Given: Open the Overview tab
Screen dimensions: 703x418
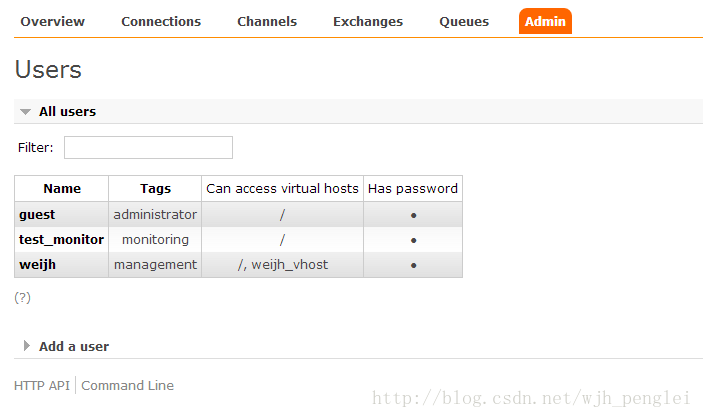Looking at the screenshot, I should 52,22.
